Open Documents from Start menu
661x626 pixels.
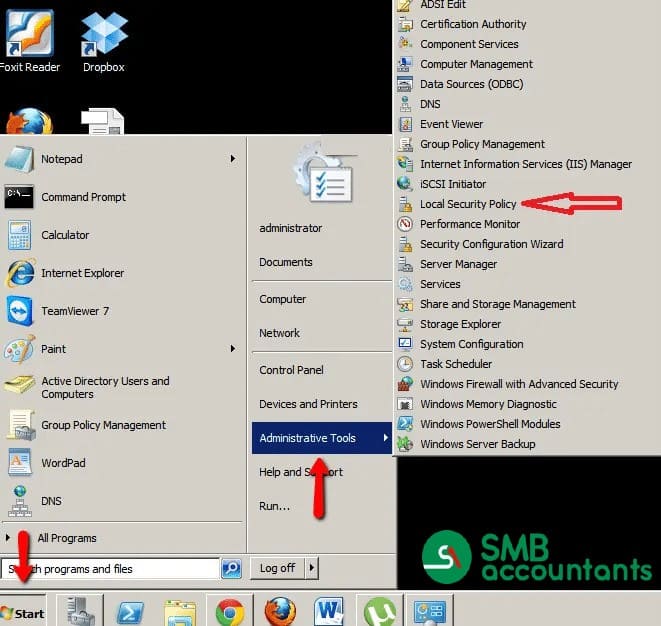(x=286, y=262)
